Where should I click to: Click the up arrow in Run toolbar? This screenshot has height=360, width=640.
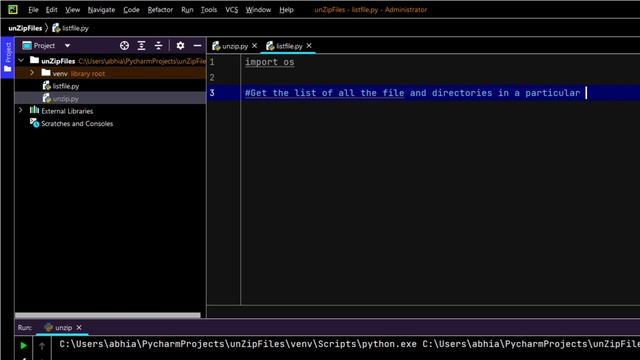[42, 346]
